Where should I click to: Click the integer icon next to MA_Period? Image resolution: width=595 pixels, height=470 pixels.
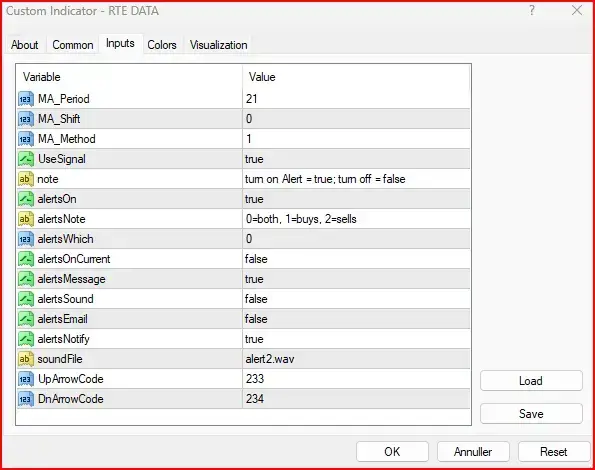coord(26,99)
